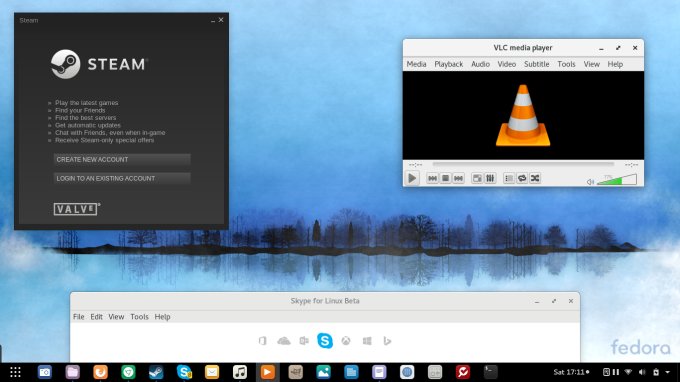Click the Bing icon in Skype

pyautogui.click(x=387, y=341)
